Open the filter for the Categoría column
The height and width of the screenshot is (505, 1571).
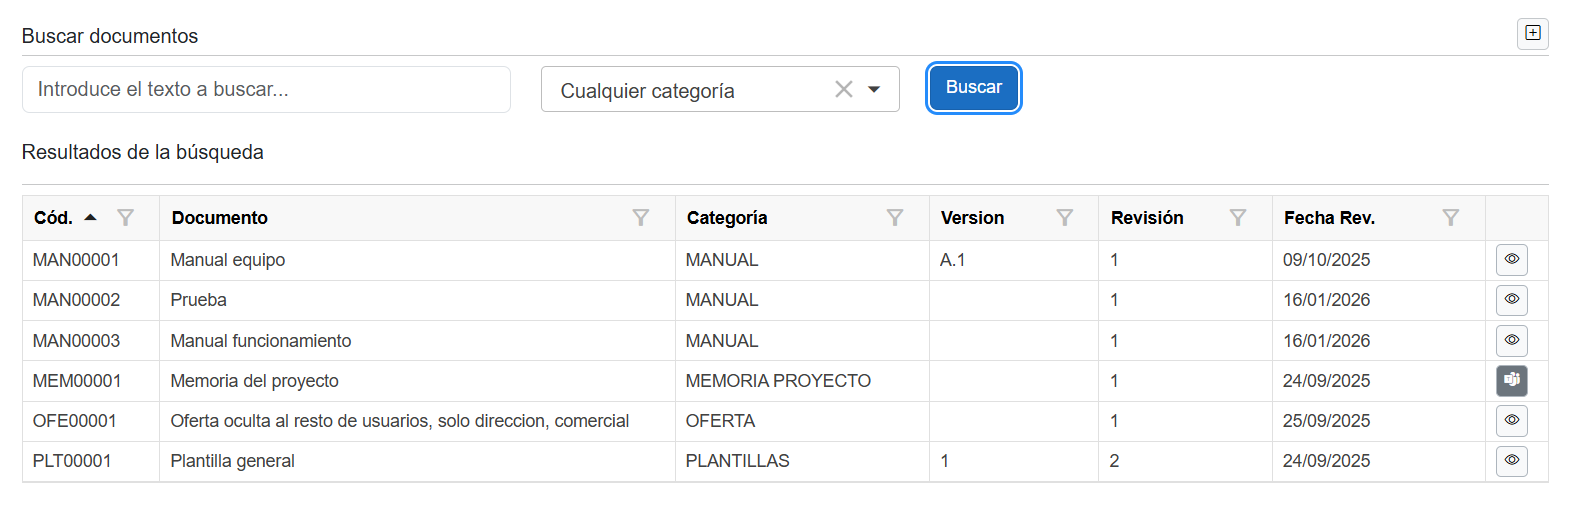click(x=895, y=218)
